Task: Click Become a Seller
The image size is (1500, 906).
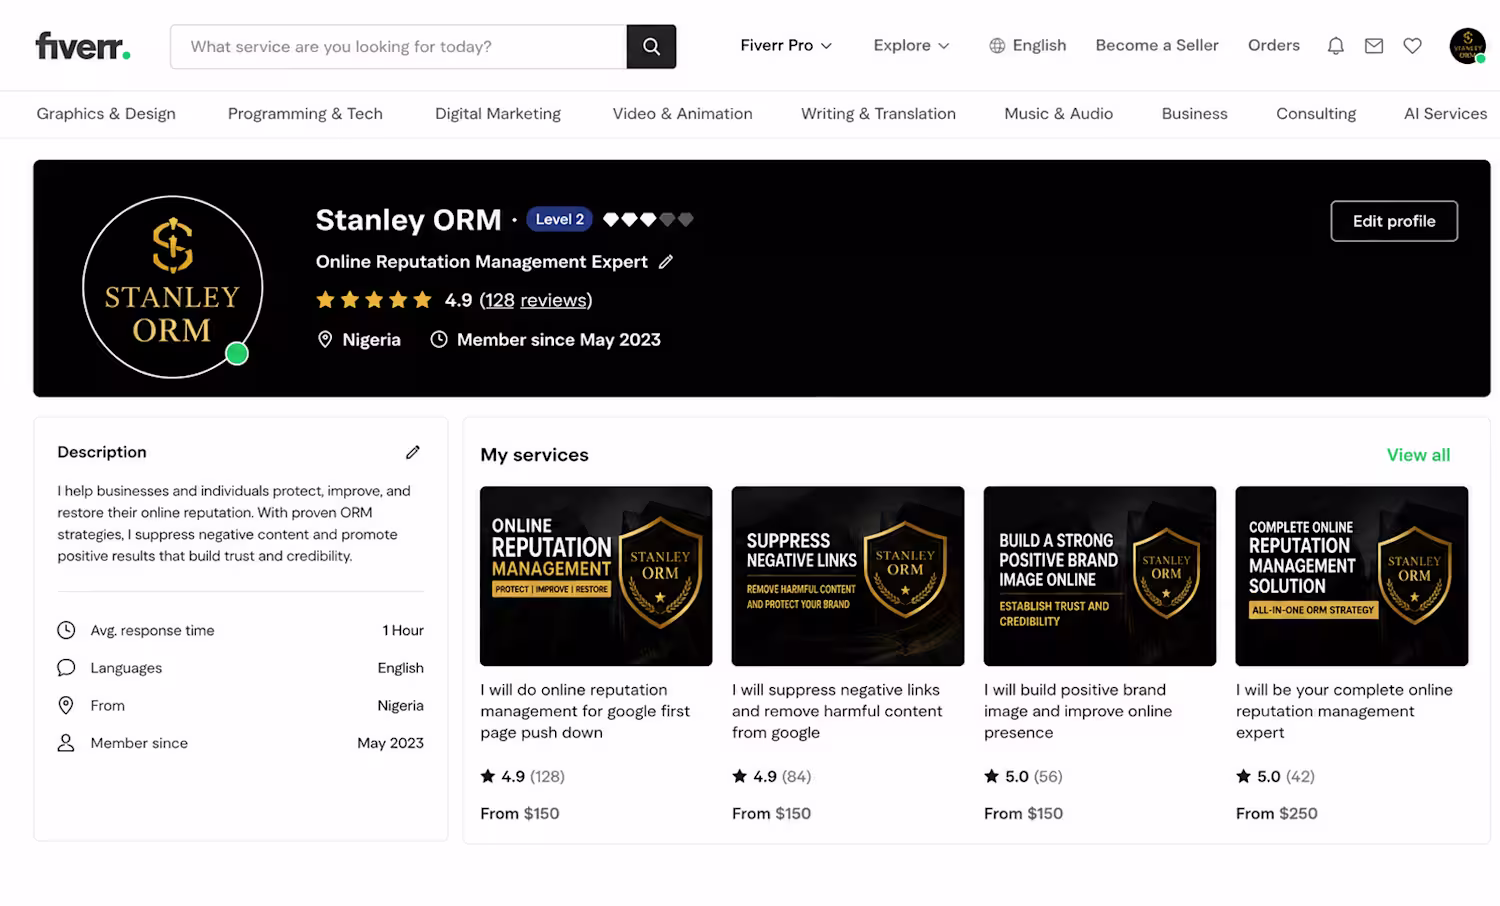Action: click(1157, 46)
